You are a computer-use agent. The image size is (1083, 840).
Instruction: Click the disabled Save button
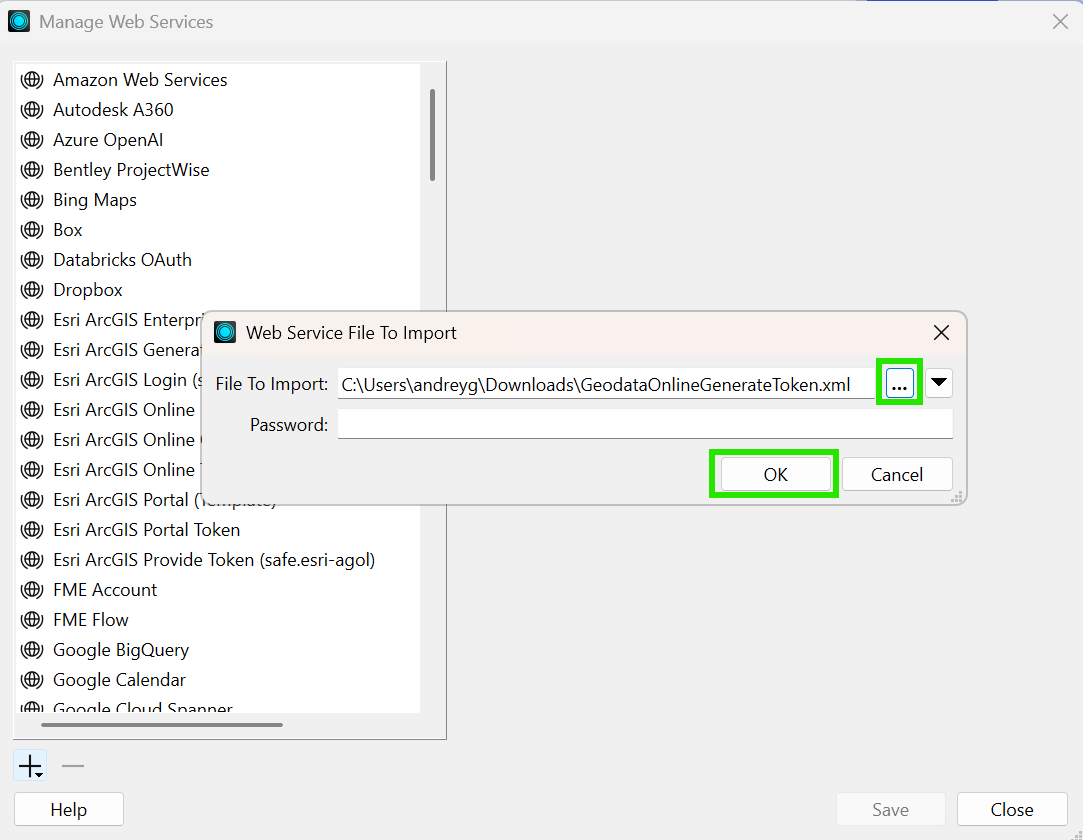click(x=890, y=810)
